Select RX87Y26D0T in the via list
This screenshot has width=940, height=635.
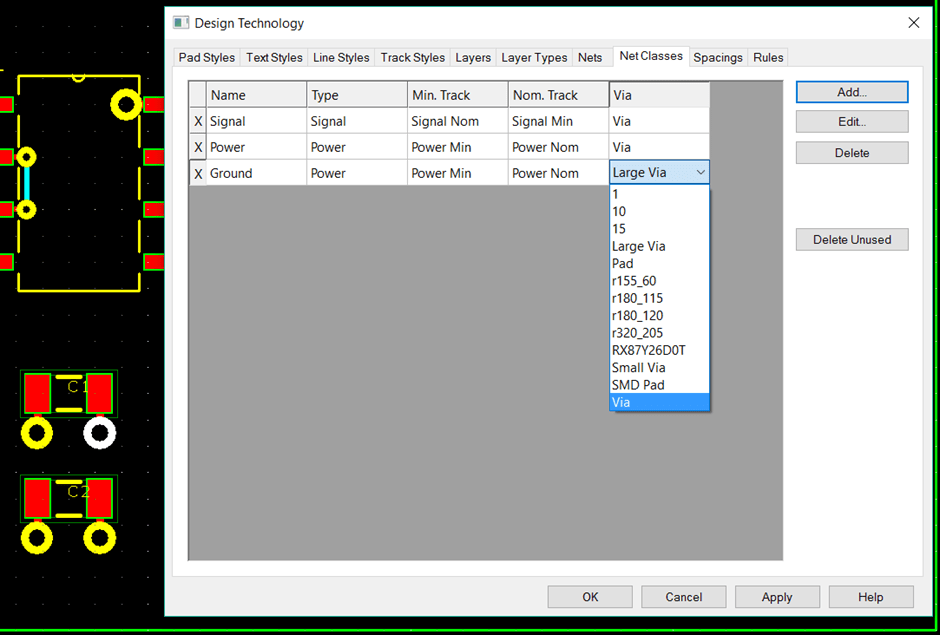659,351
